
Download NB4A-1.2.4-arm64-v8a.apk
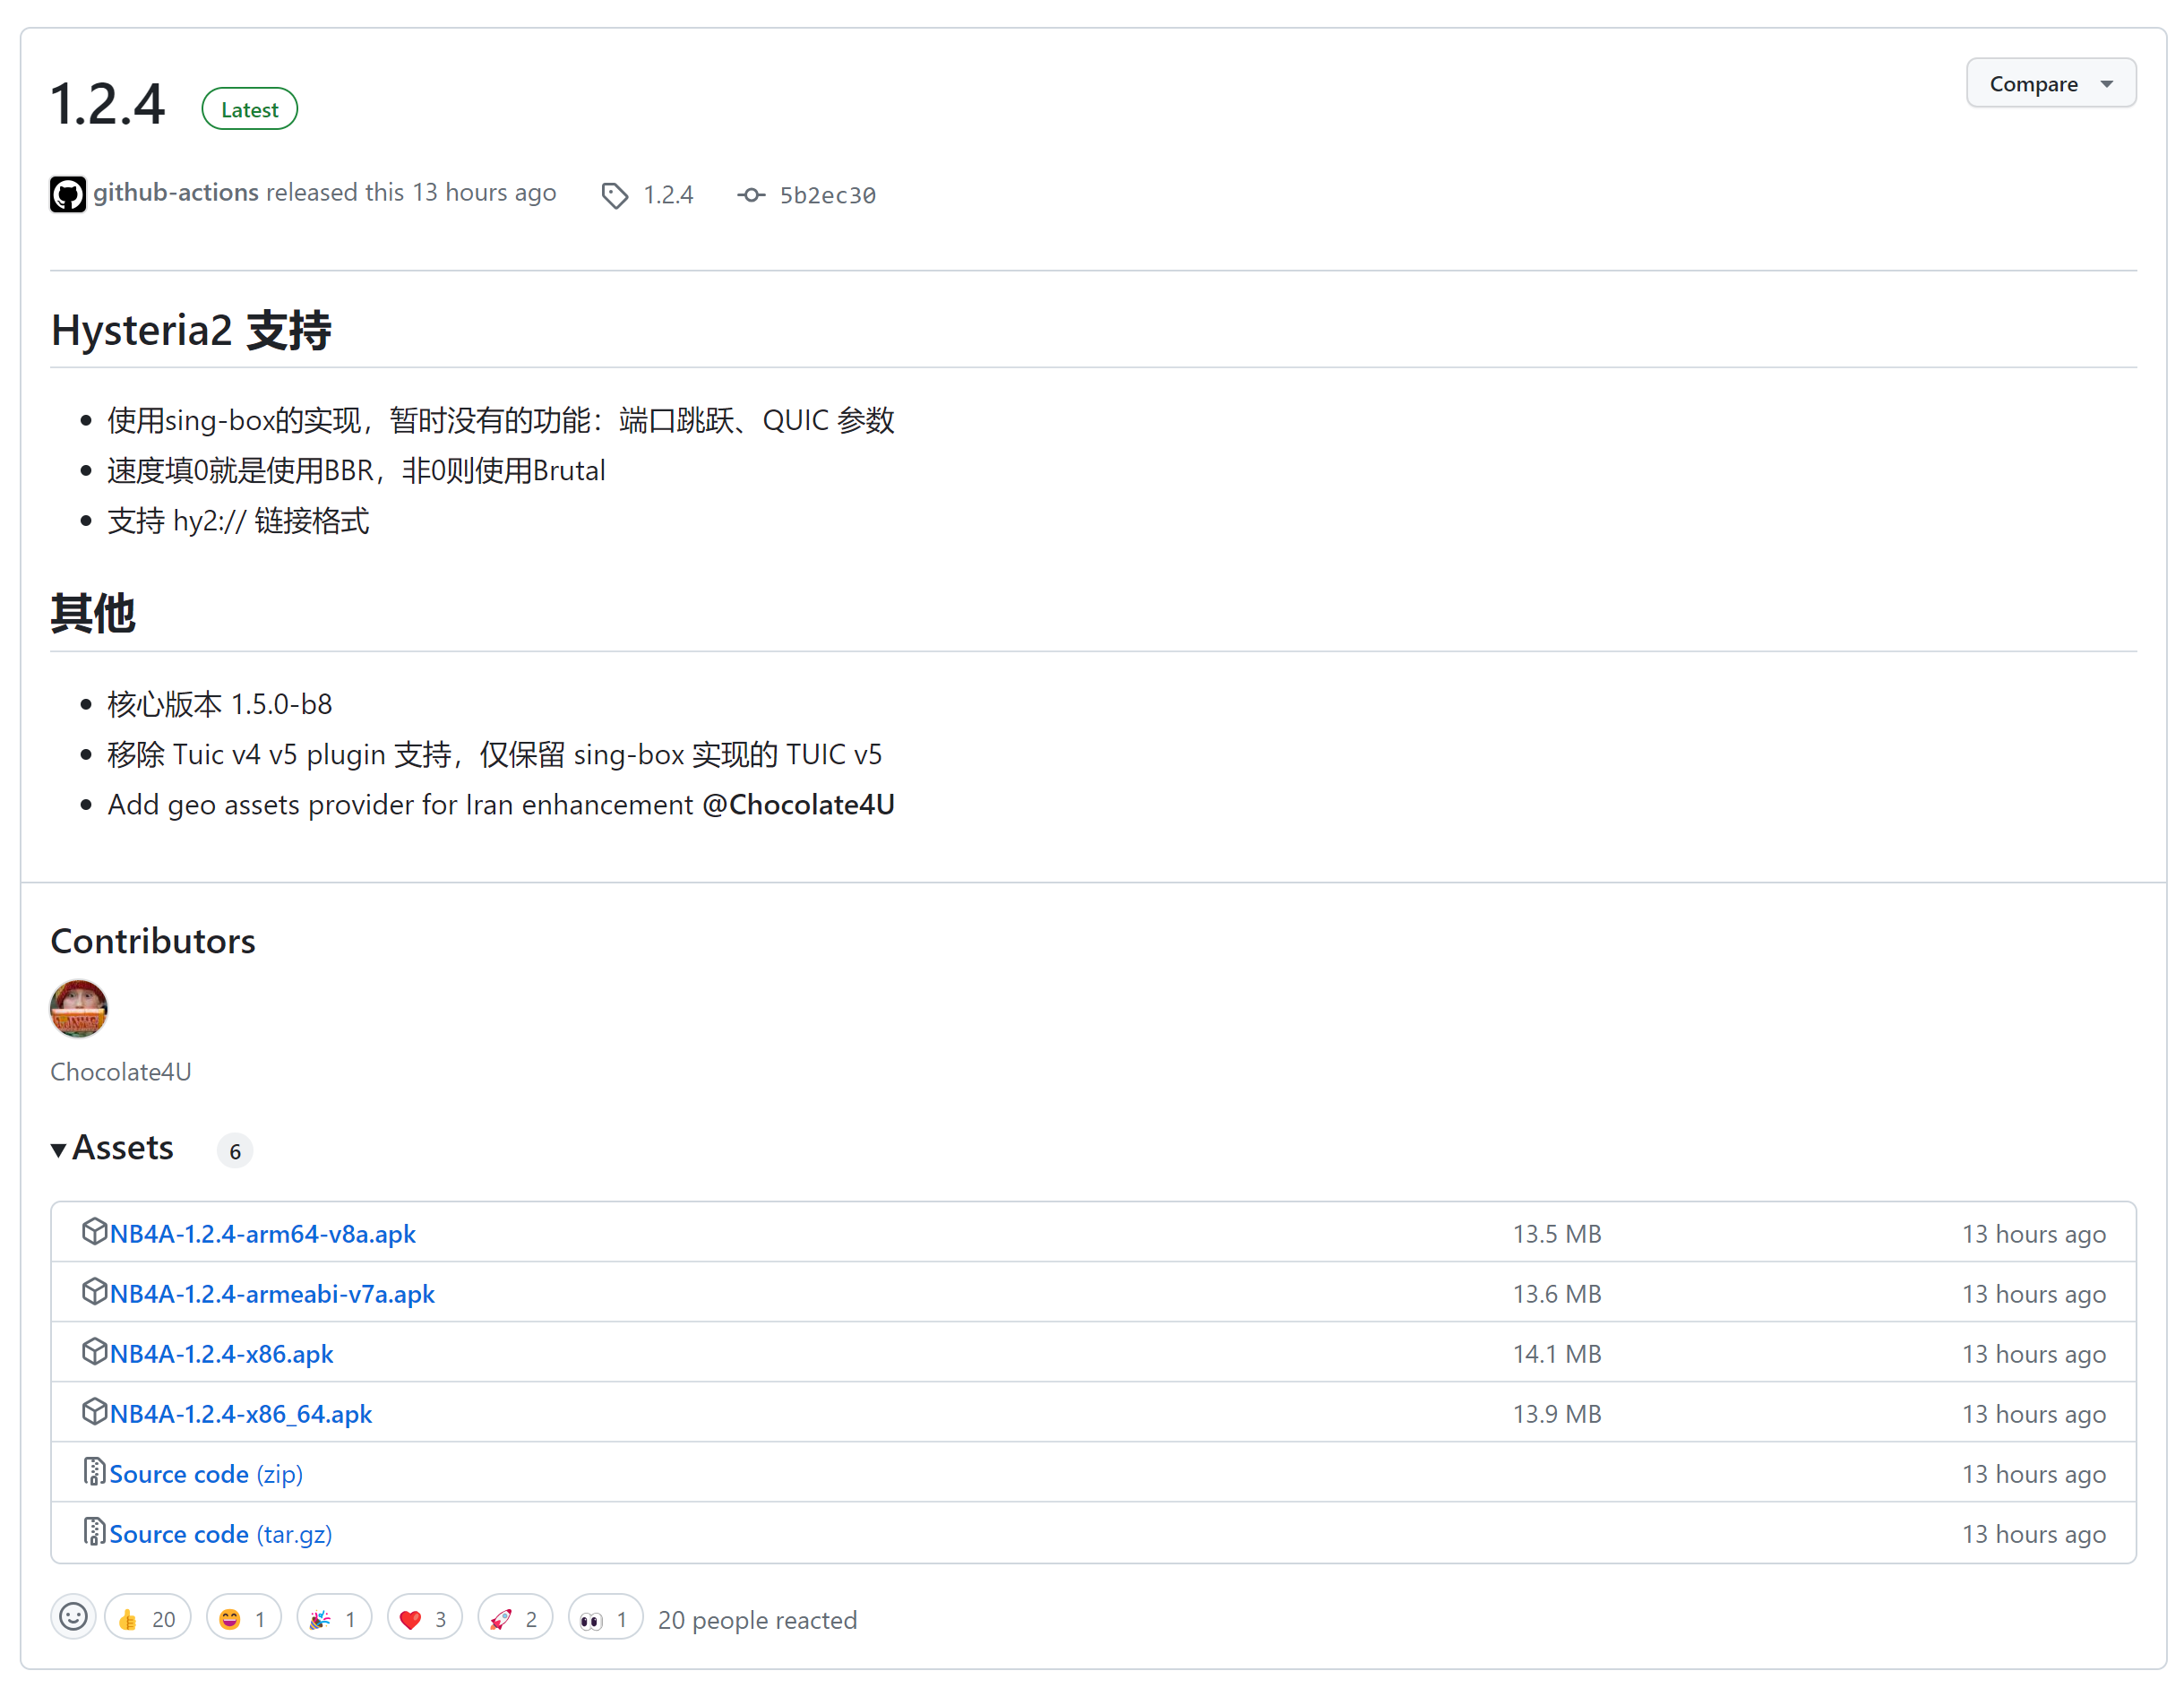pos(263,1234)
